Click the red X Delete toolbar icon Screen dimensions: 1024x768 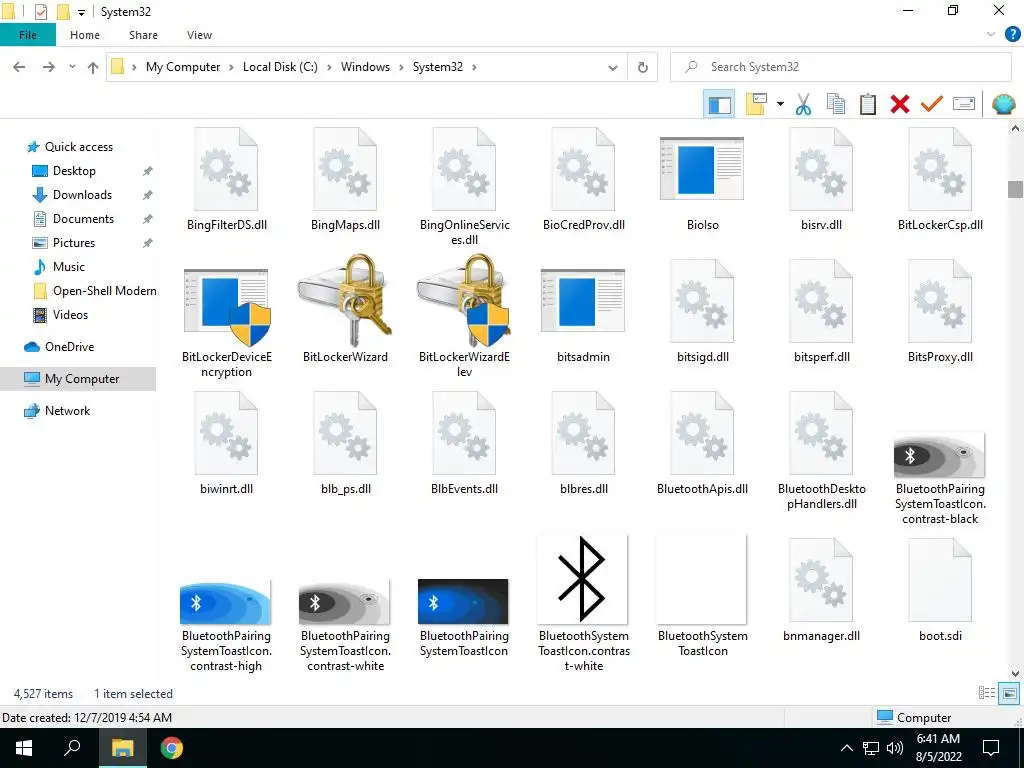pyautogui.click(x=899, y=104)
